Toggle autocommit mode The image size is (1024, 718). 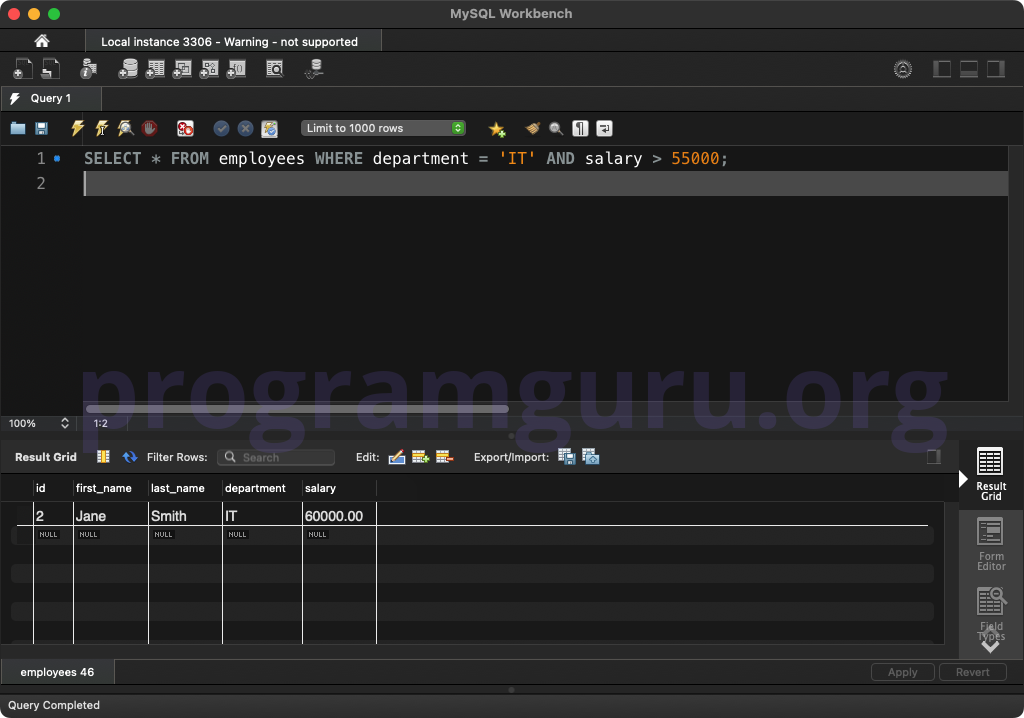[x=270, y=129]
